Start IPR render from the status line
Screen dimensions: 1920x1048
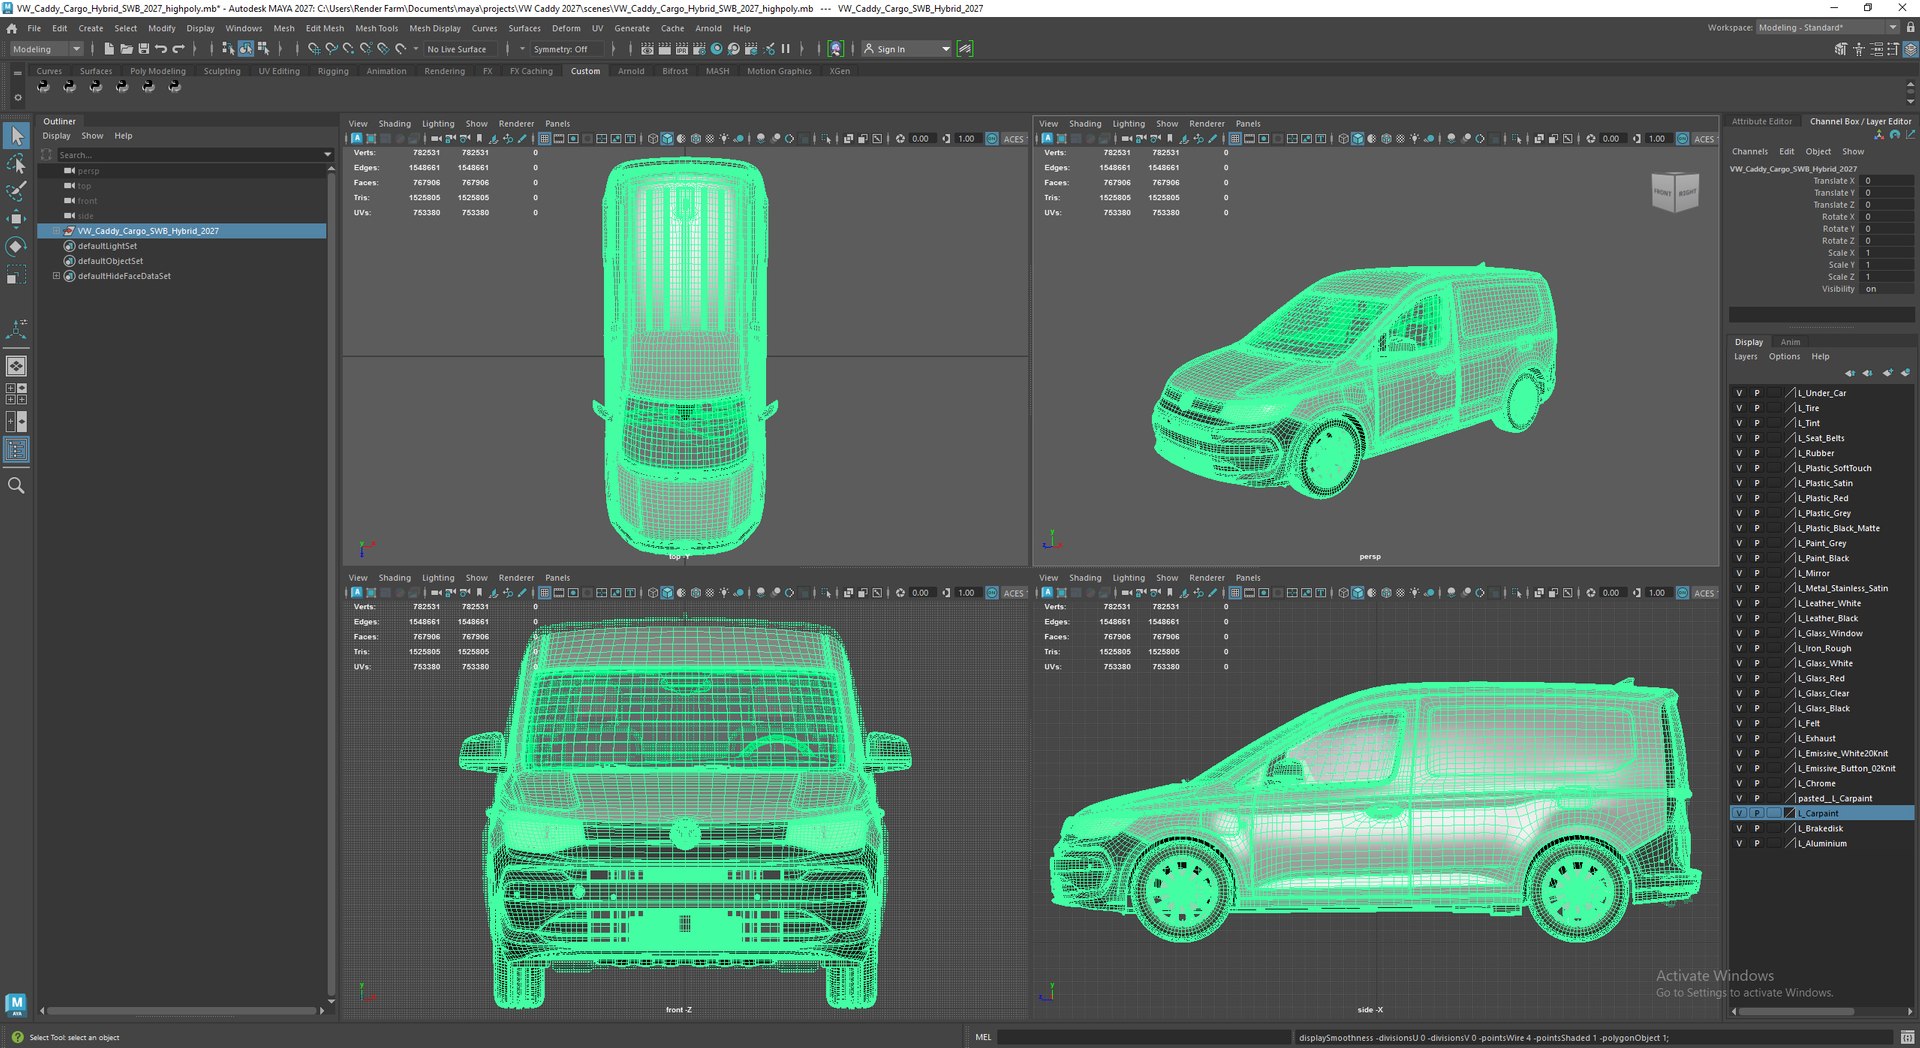click(682, 49)
